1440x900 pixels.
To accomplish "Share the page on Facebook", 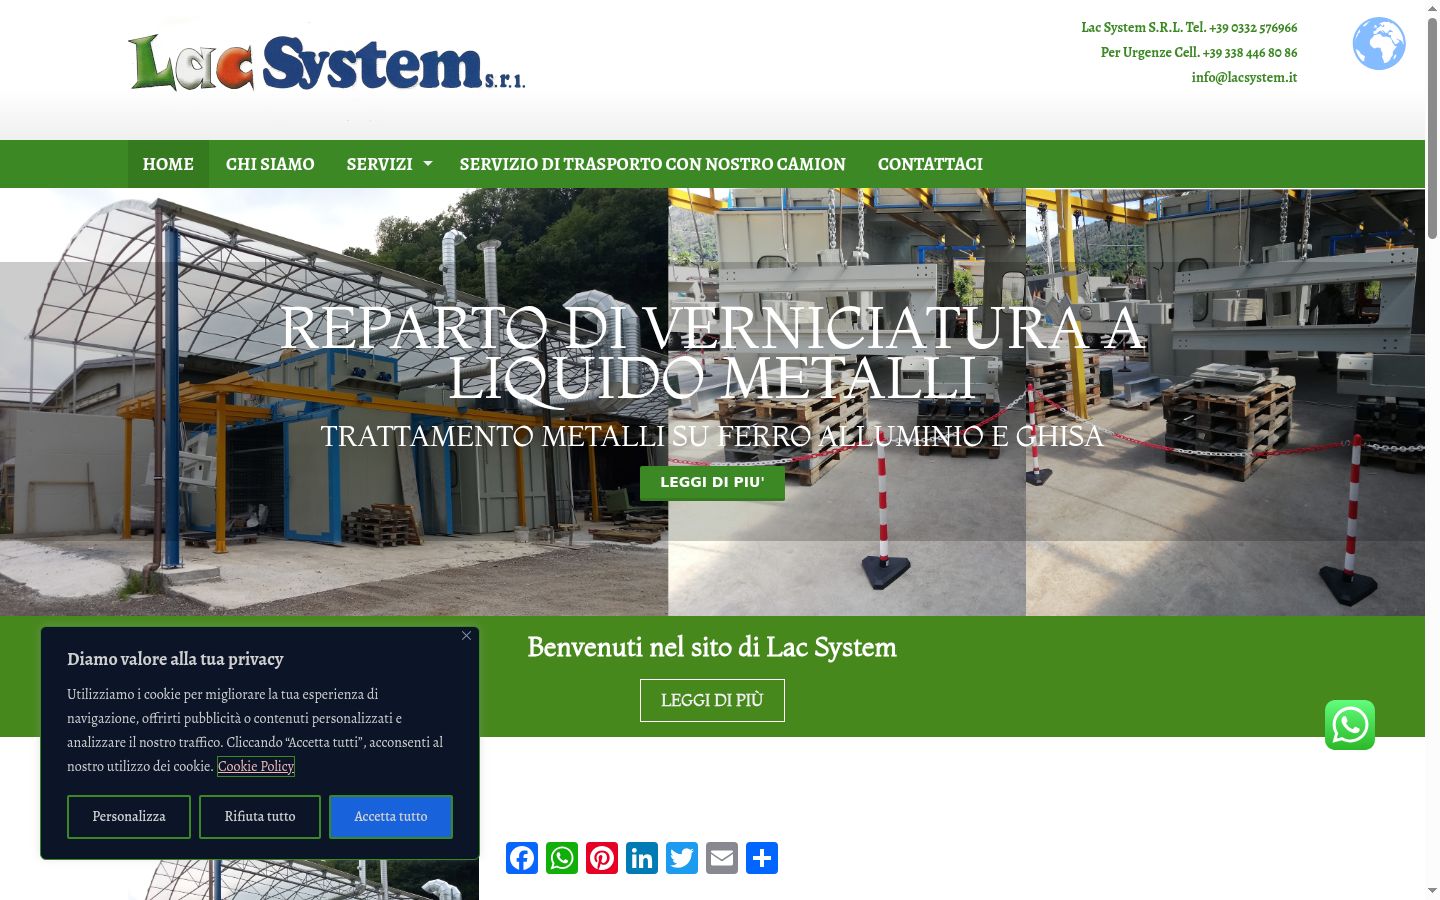I will [x=522, y=858].
